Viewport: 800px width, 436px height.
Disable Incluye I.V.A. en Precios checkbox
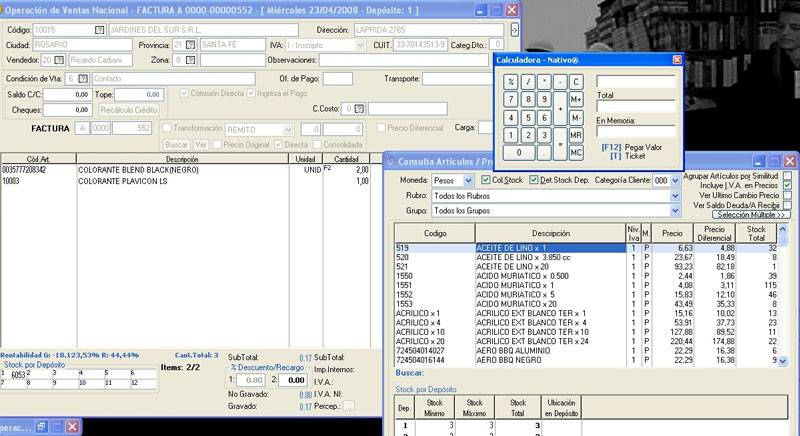click(x=788, y=185)
